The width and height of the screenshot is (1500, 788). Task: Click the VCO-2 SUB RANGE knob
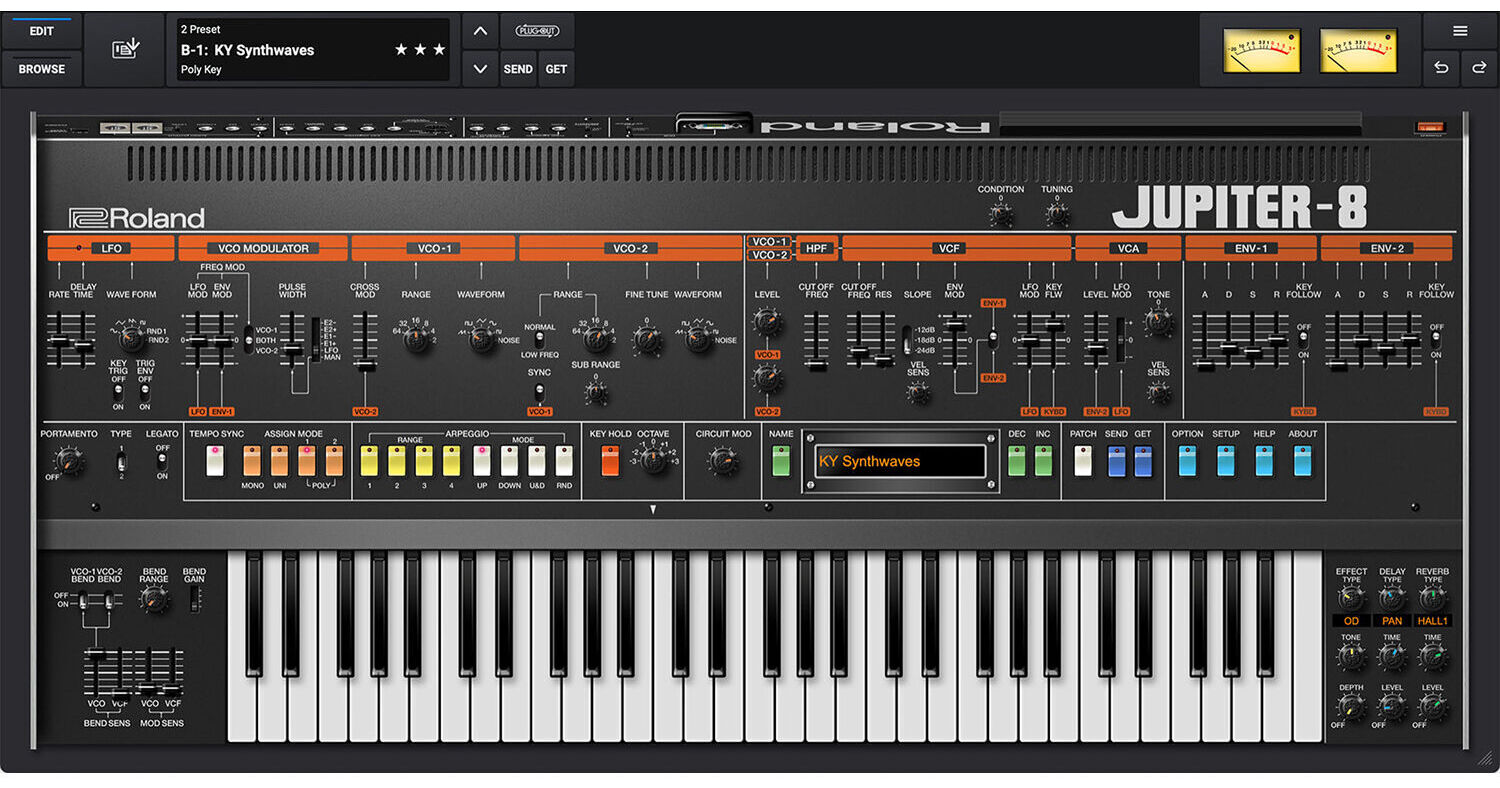[x=596, y=393]
